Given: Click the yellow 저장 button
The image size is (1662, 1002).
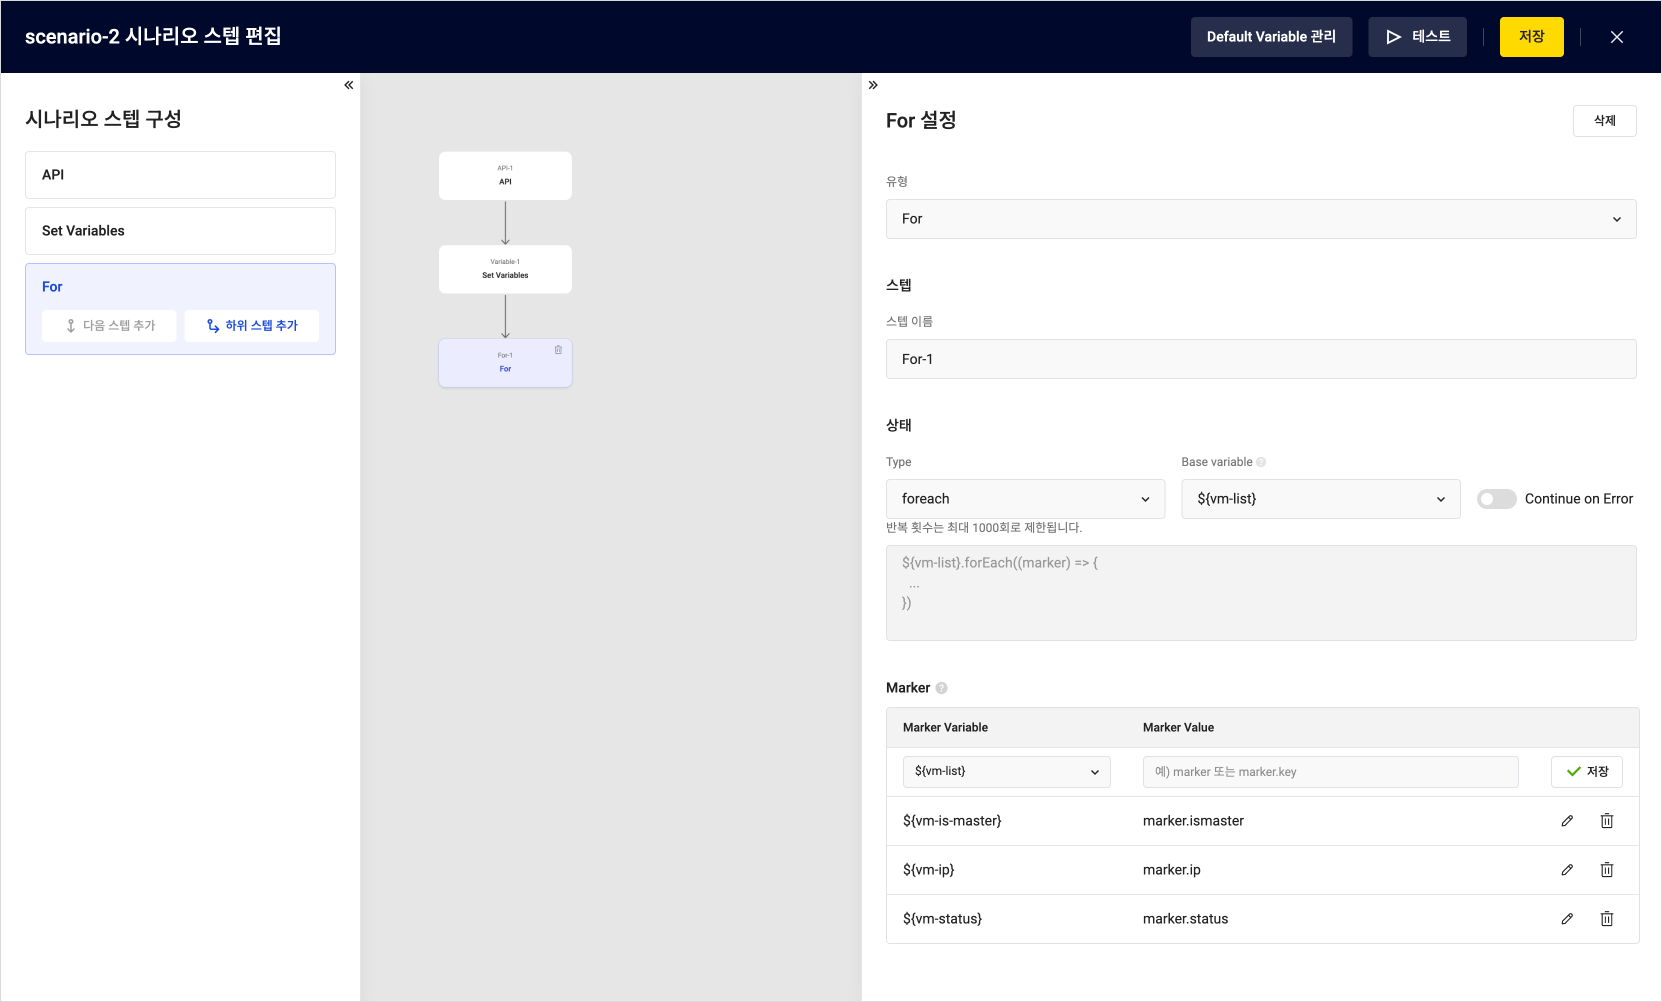Looking at the screenshot, I should (x=1531, y=37).
